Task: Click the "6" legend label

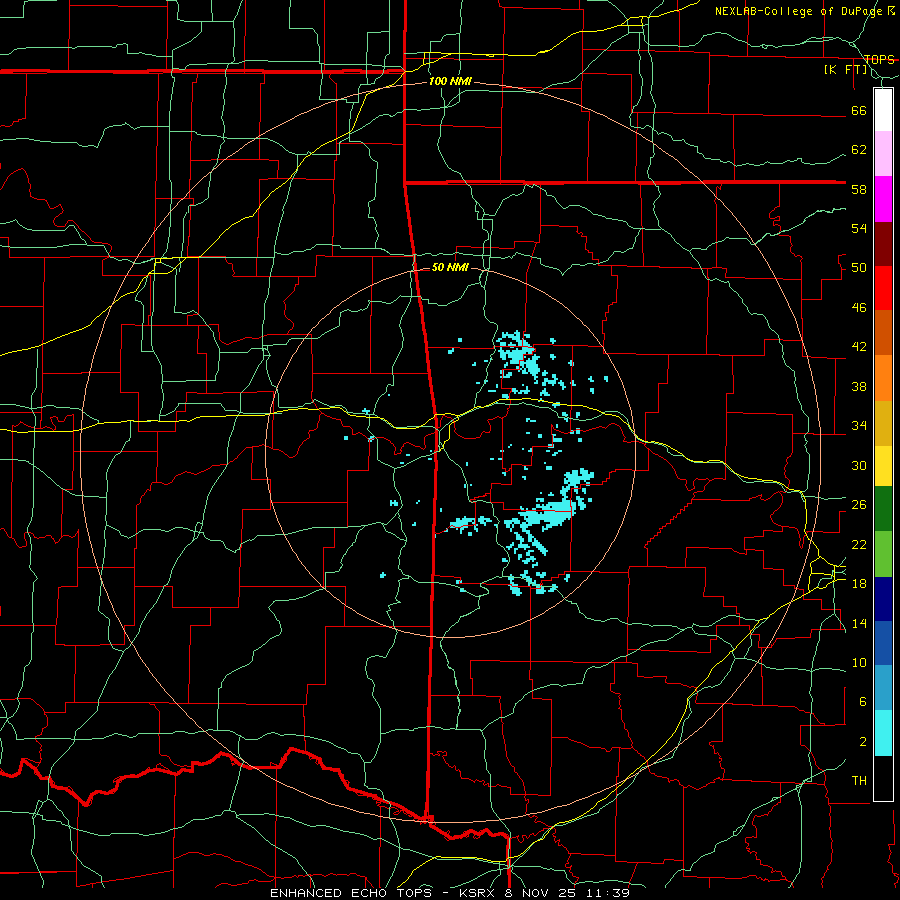Action: pos(863,702)
